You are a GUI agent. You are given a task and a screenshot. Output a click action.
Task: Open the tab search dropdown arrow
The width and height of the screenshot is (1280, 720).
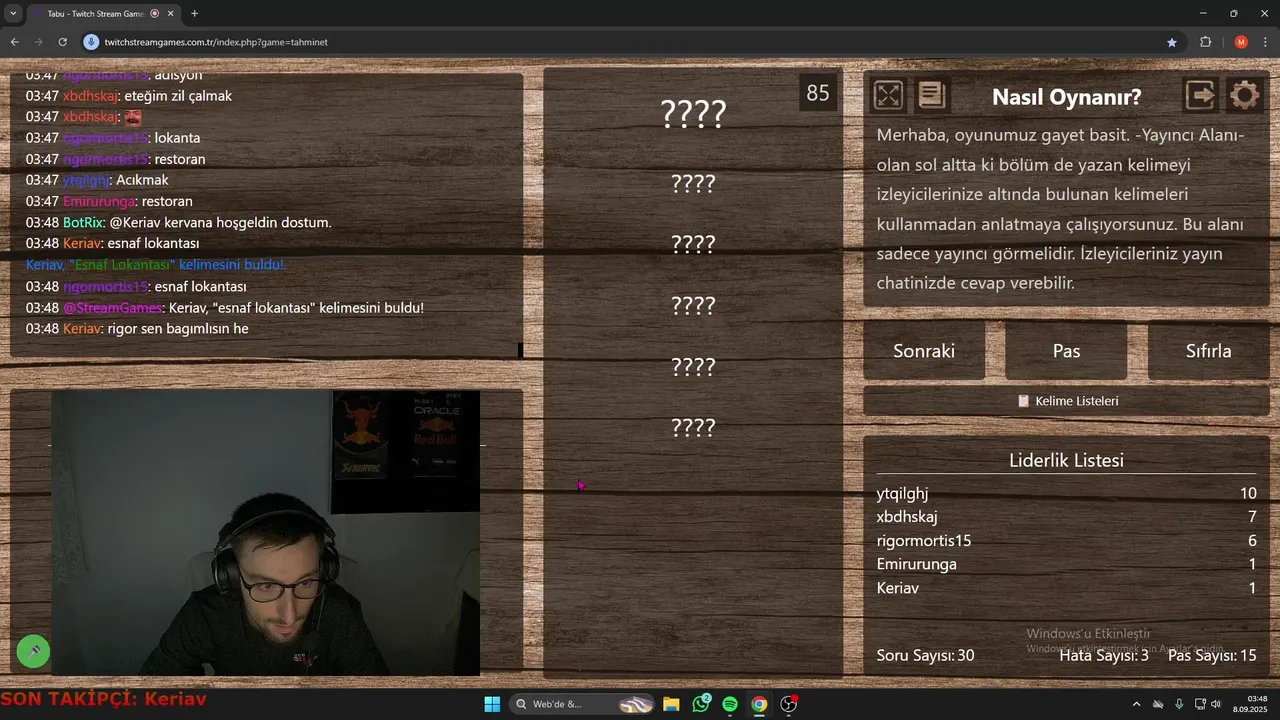click(12, 14)
